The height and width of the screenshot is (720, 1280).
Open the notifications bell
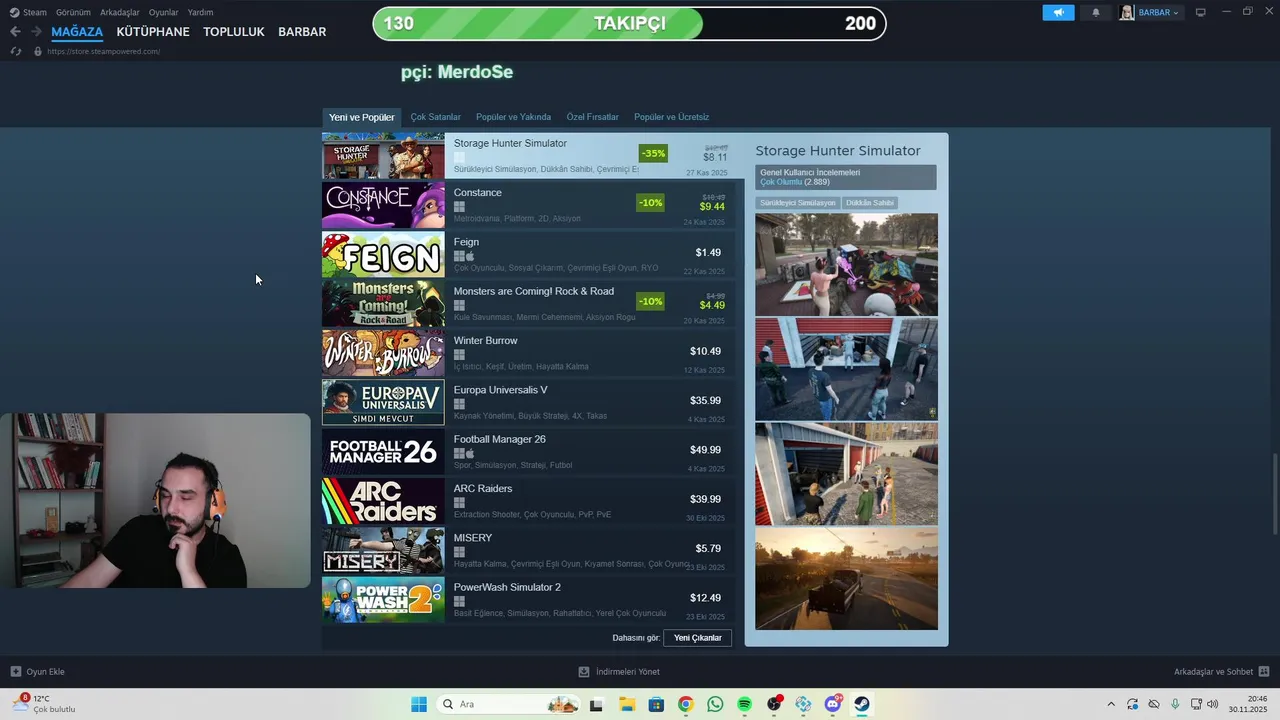pos(1096,12)
